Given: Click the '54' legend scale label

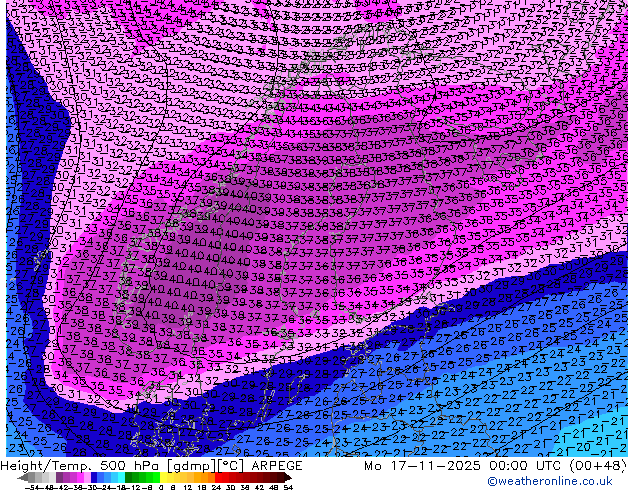Looking at the screenshot, I should [x=288, y=488].
